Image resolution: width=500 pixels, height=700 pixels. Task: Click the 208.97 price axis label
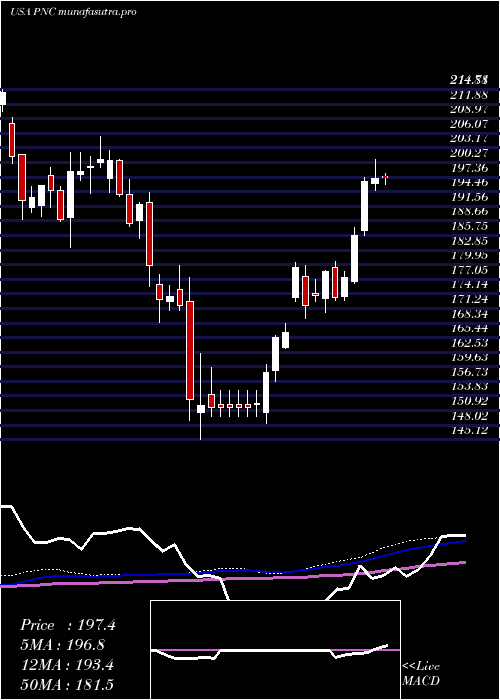(x=468, y=109)
